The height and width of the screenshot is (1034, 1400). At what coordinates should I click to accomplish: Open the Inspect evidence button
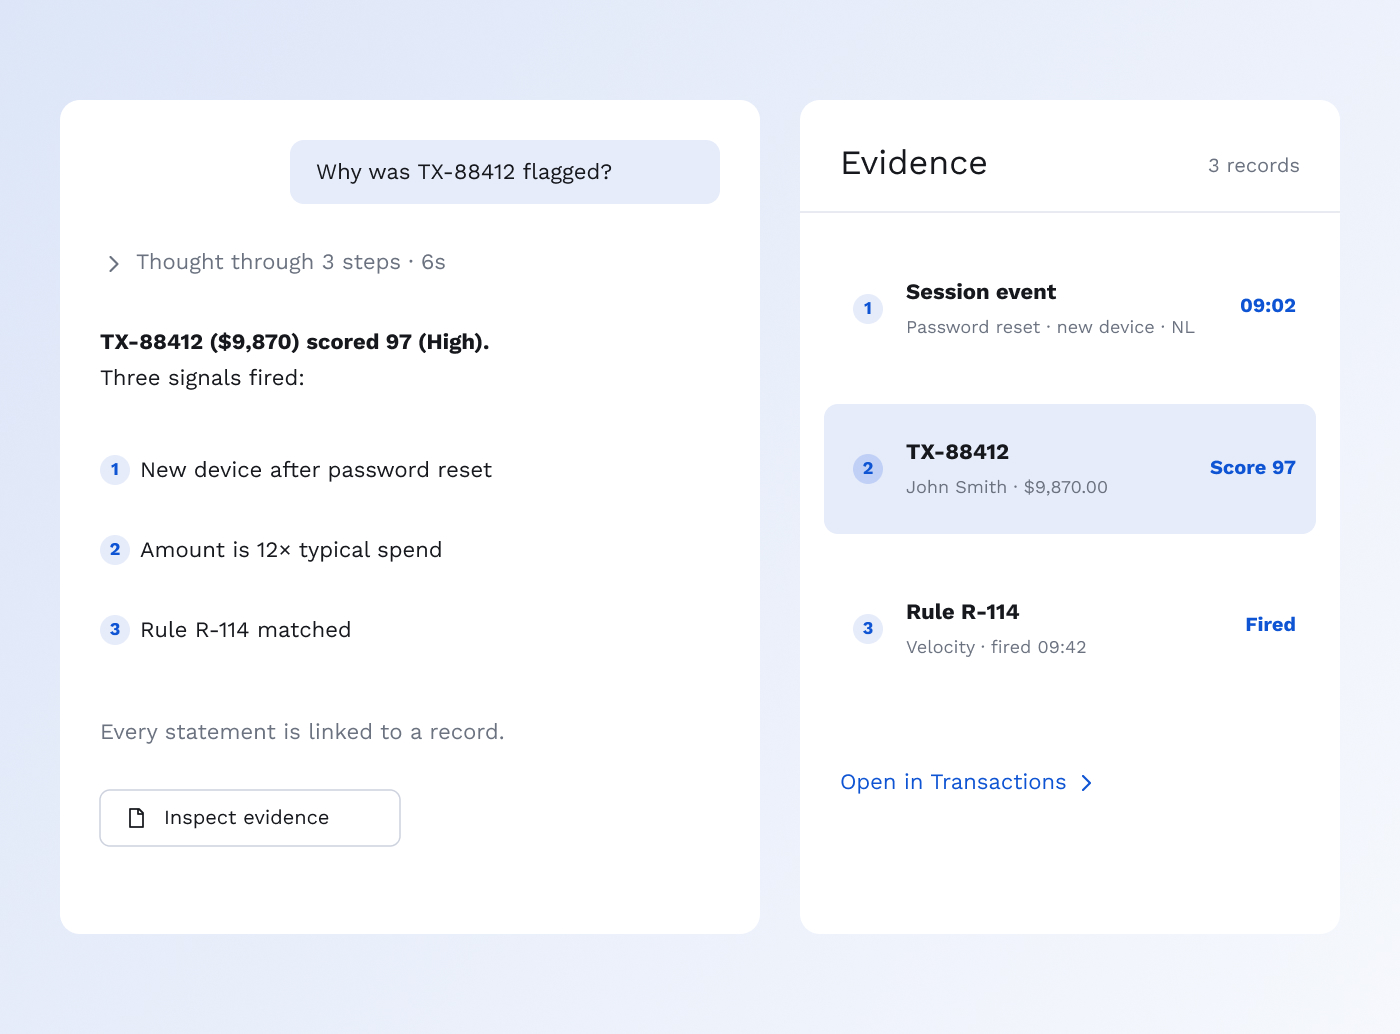[x=250, y=818]
